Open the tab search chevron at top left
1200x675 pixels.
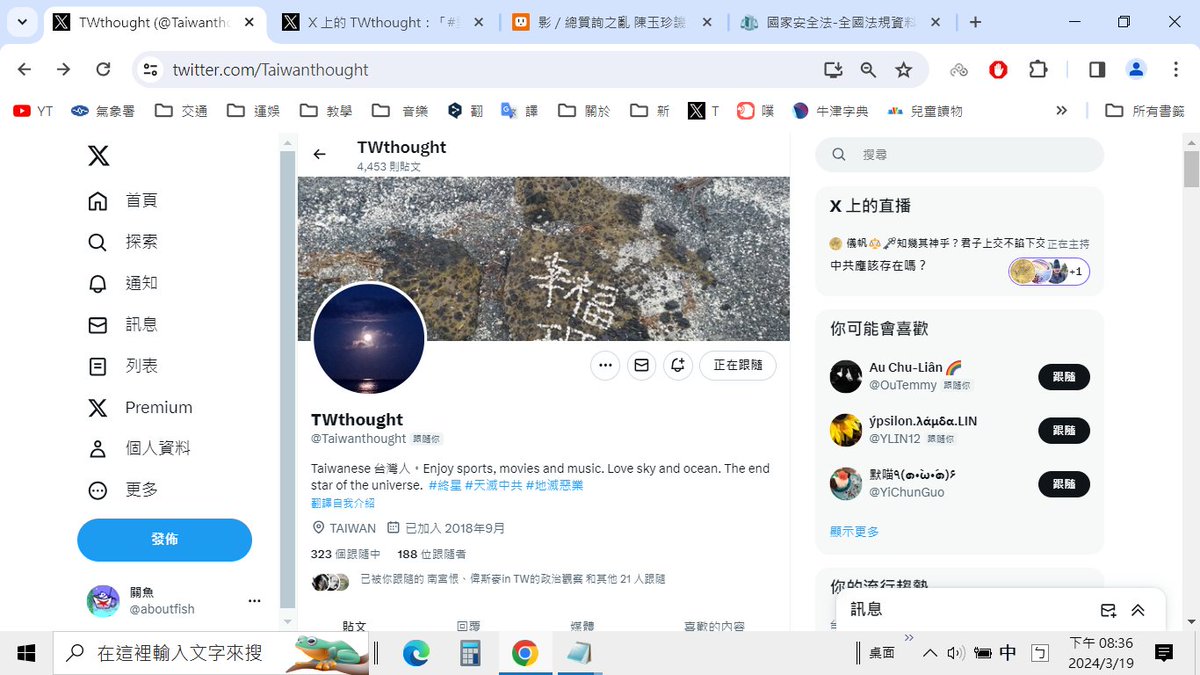23,22
